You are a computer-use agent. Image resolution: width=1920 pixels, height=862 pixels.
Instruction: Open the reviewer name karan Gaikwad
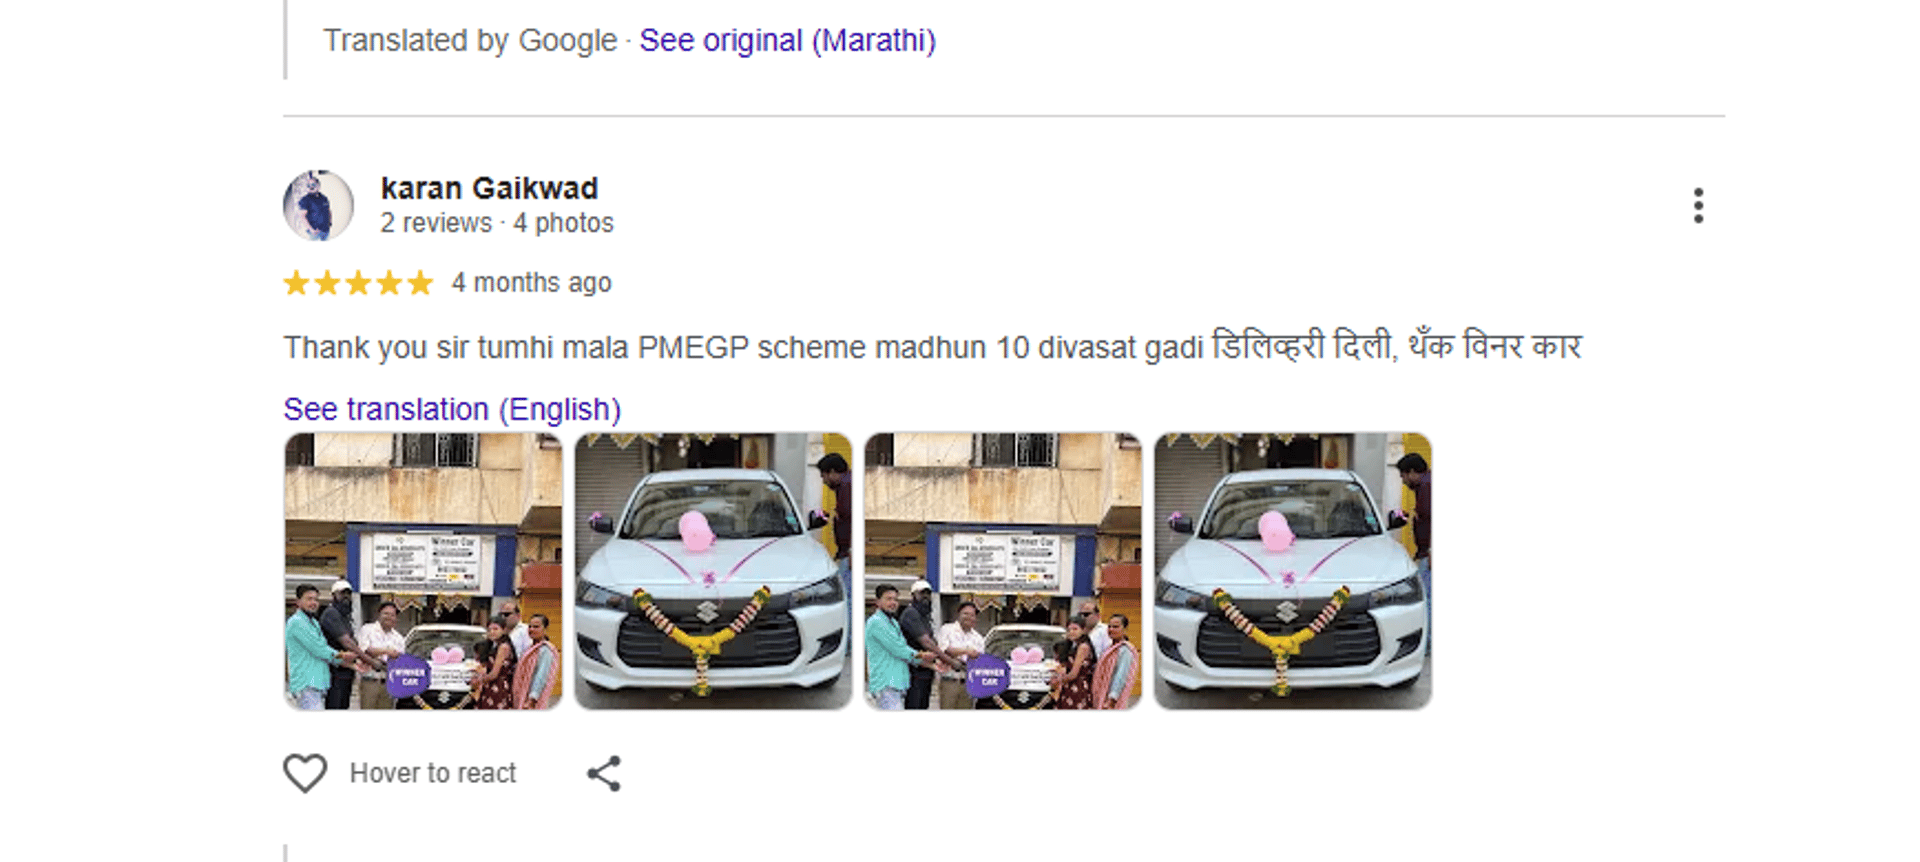tap(489, 188)
